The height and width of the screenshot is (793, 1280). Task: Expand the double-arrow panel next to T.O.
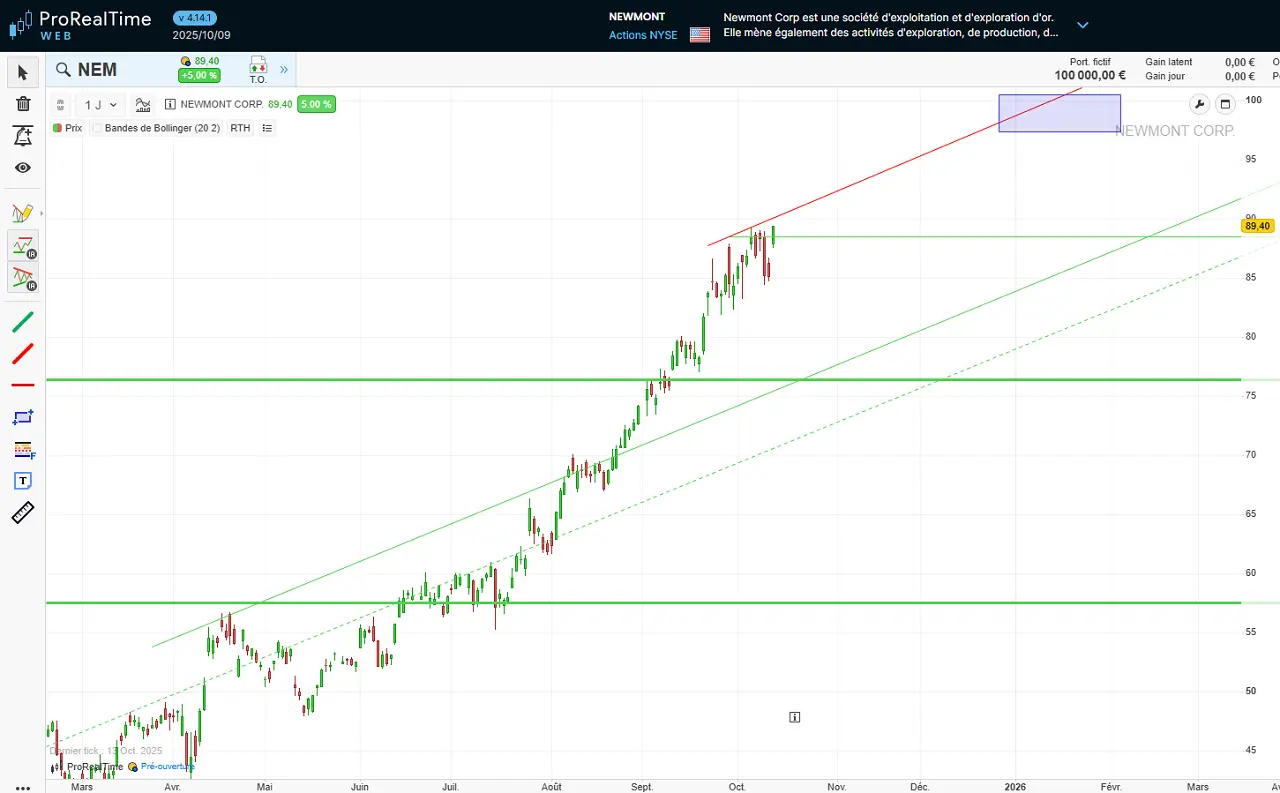284,70
